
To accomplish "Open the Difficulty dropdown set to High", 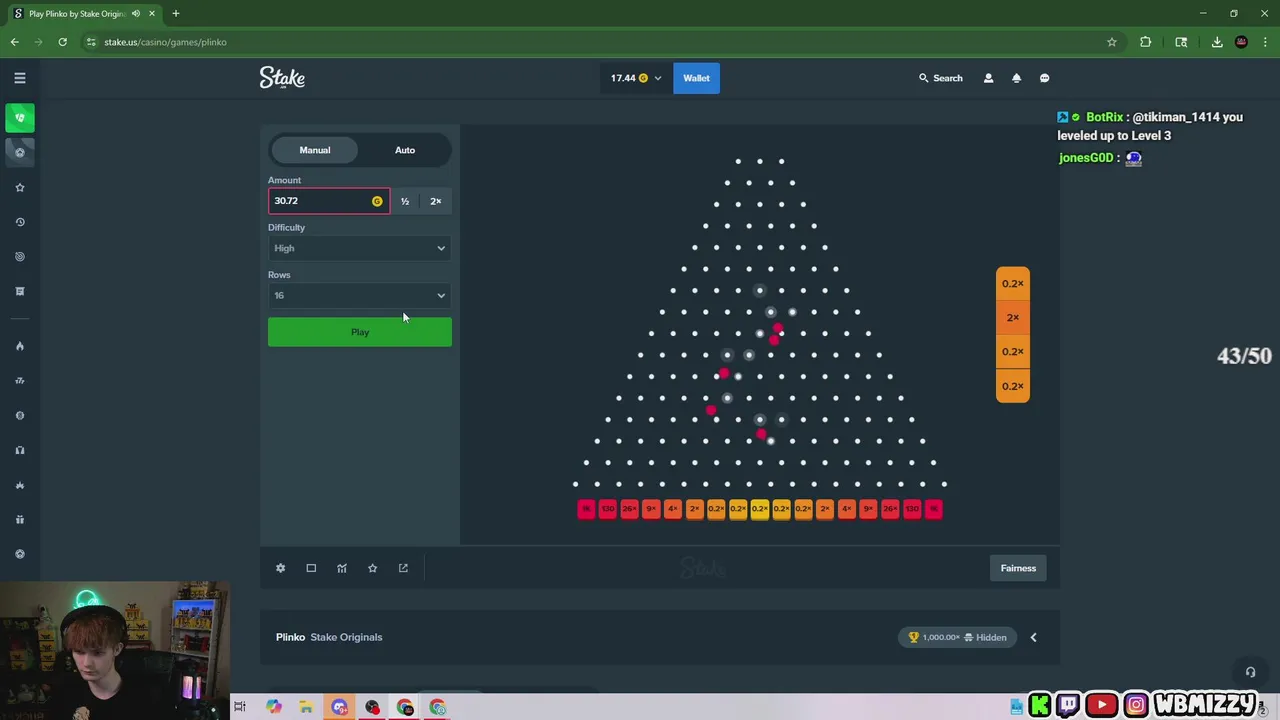I will 360,248.
